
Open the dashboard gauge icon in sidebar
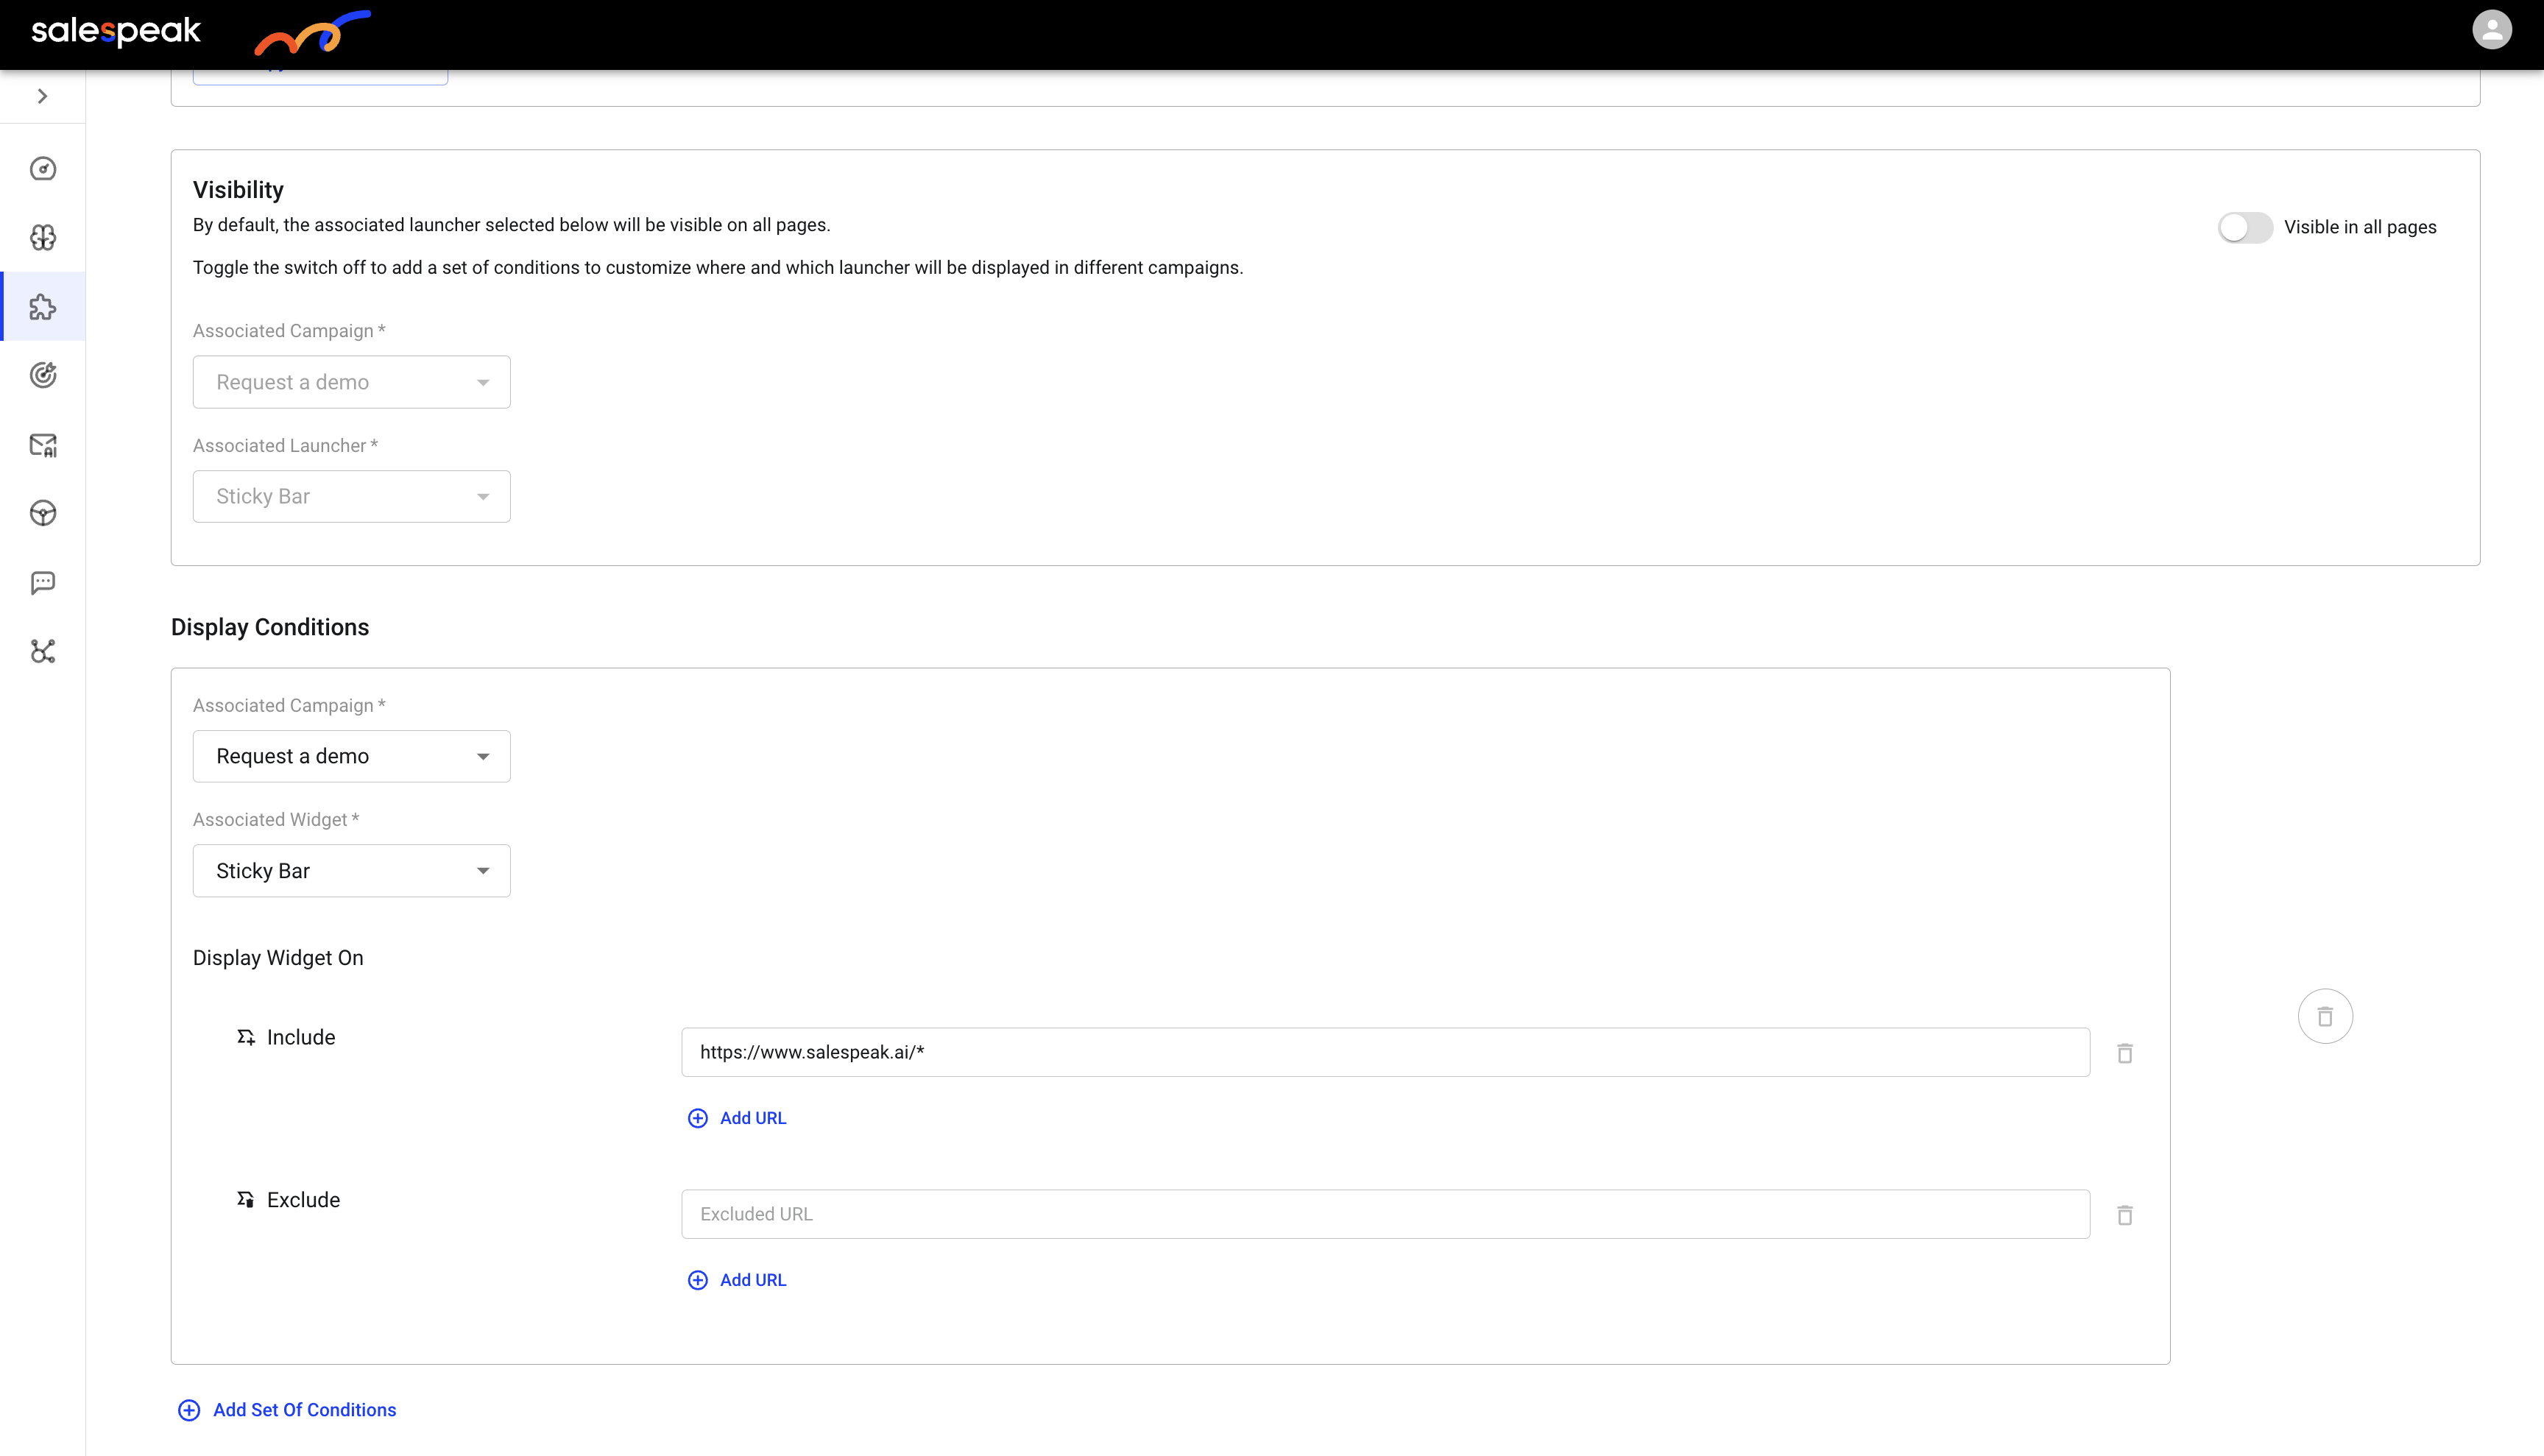(x=43, y=169)
